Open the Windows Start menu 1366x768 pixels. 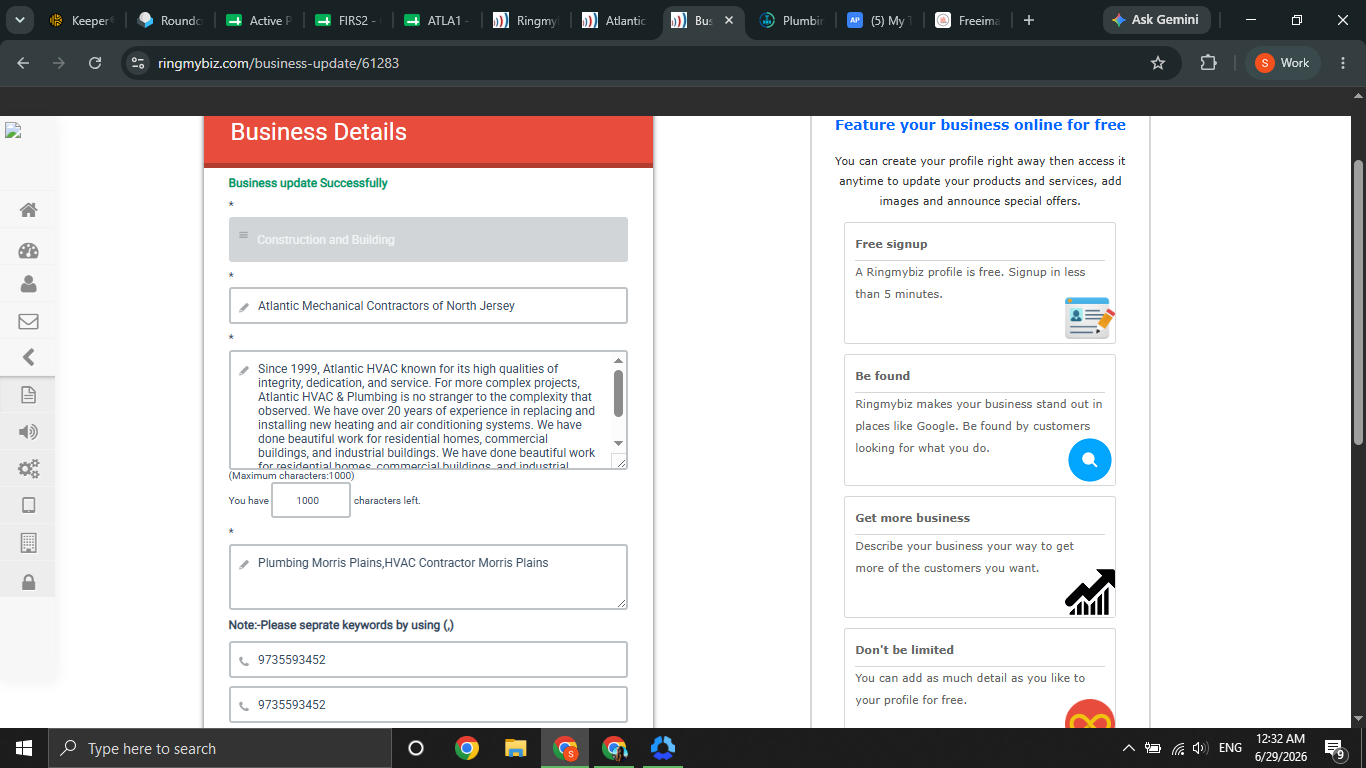[x=24, y=748]
